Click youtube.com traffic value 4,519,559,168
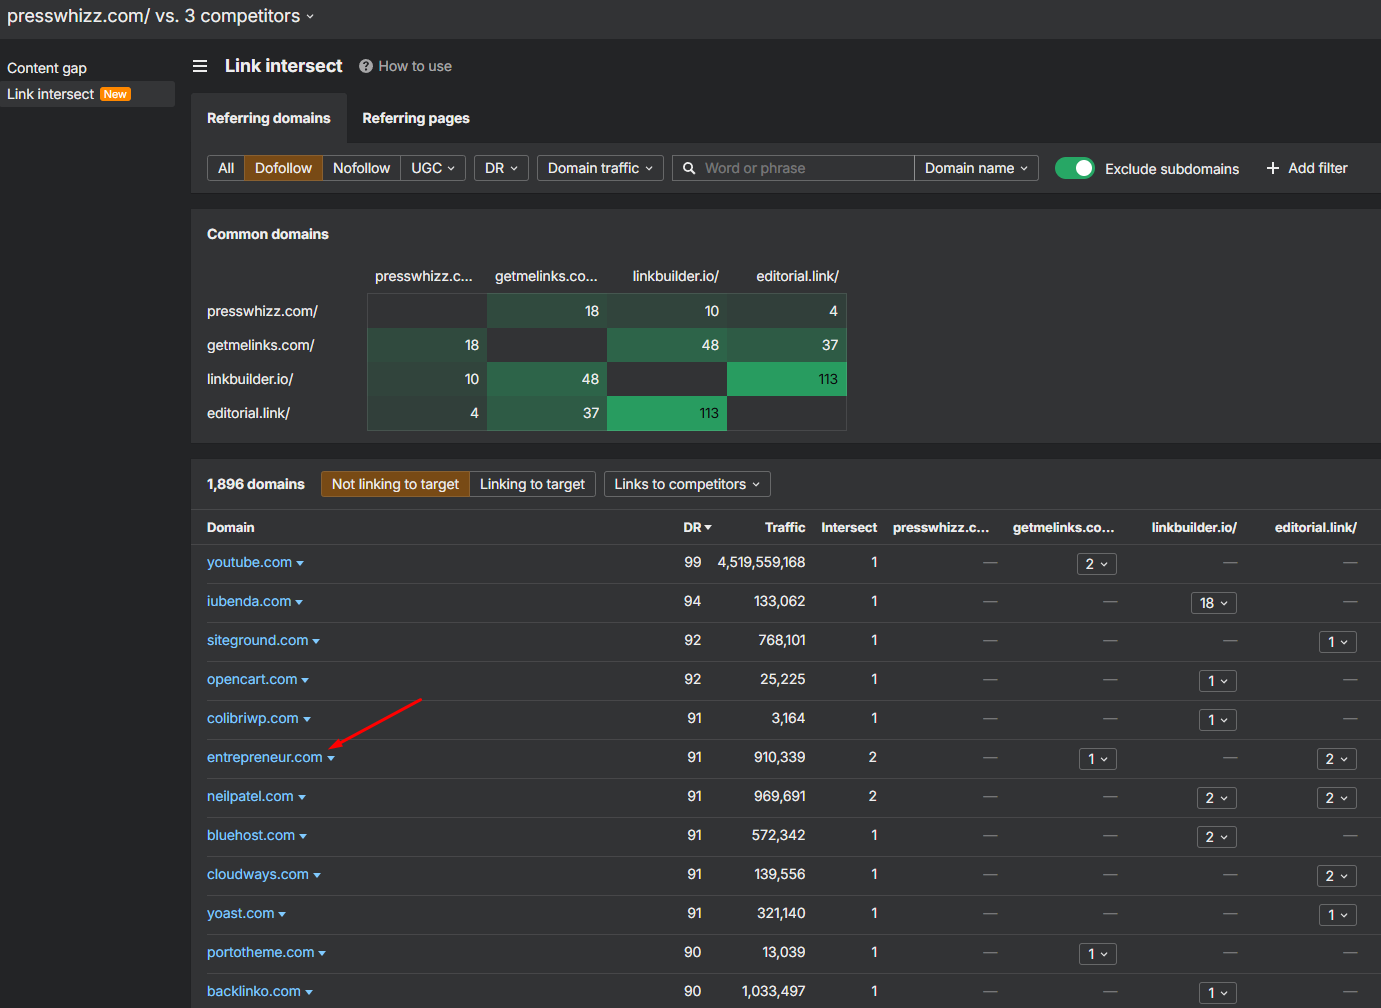1381x1008 pixels. click(x=761, y=562)
